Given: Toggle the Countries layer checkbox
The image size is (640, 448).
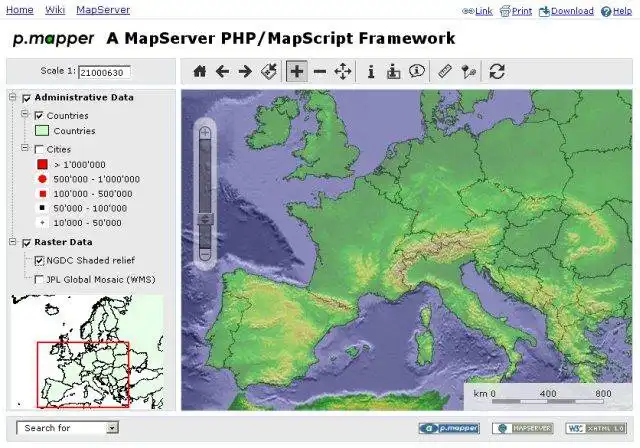Looking at the screenshot, I should click(x=39, y=116).
